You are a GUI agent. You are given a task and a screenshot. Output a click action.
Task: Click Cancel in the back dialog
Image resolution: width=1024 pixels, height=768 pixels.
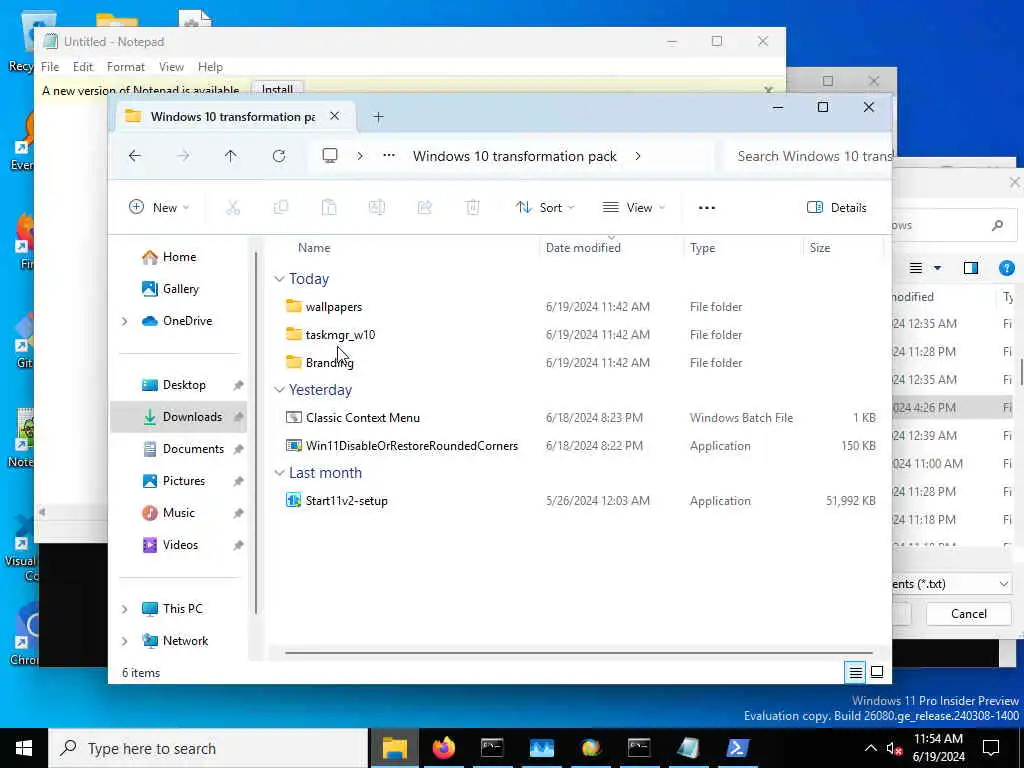[x=968, y=614]
